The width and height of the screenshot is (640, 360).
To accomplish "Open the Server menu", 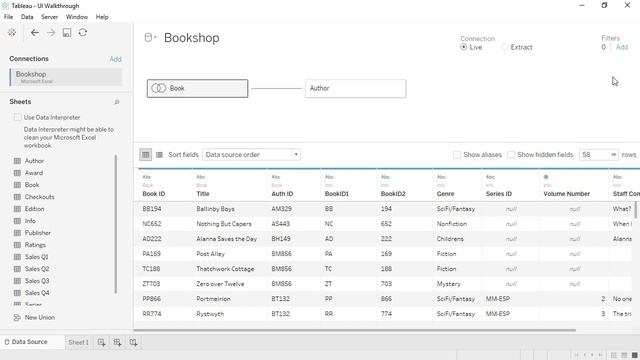I will (x=49, y=17).
